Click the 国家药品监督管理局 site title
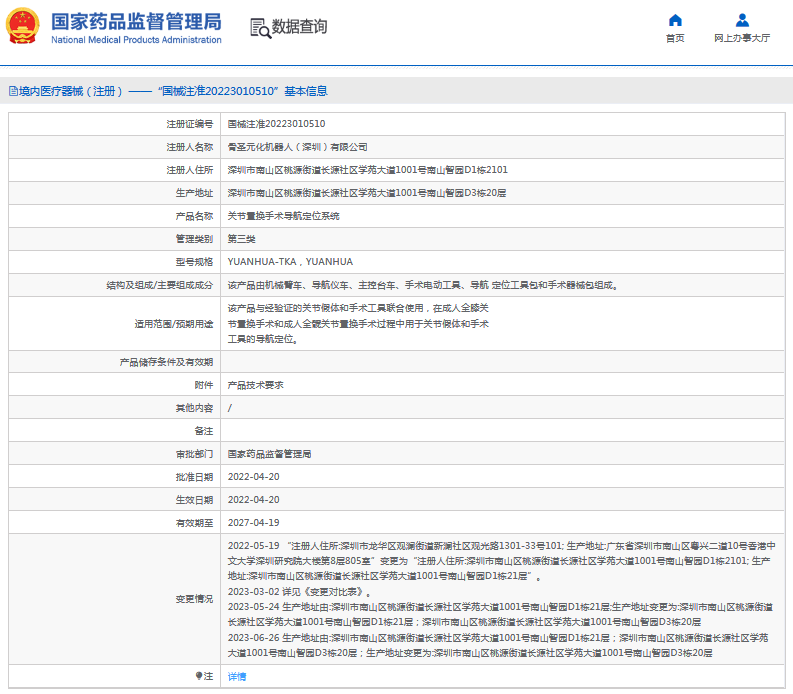This screenshot has width=793, height=694. (x=136, y=21)
